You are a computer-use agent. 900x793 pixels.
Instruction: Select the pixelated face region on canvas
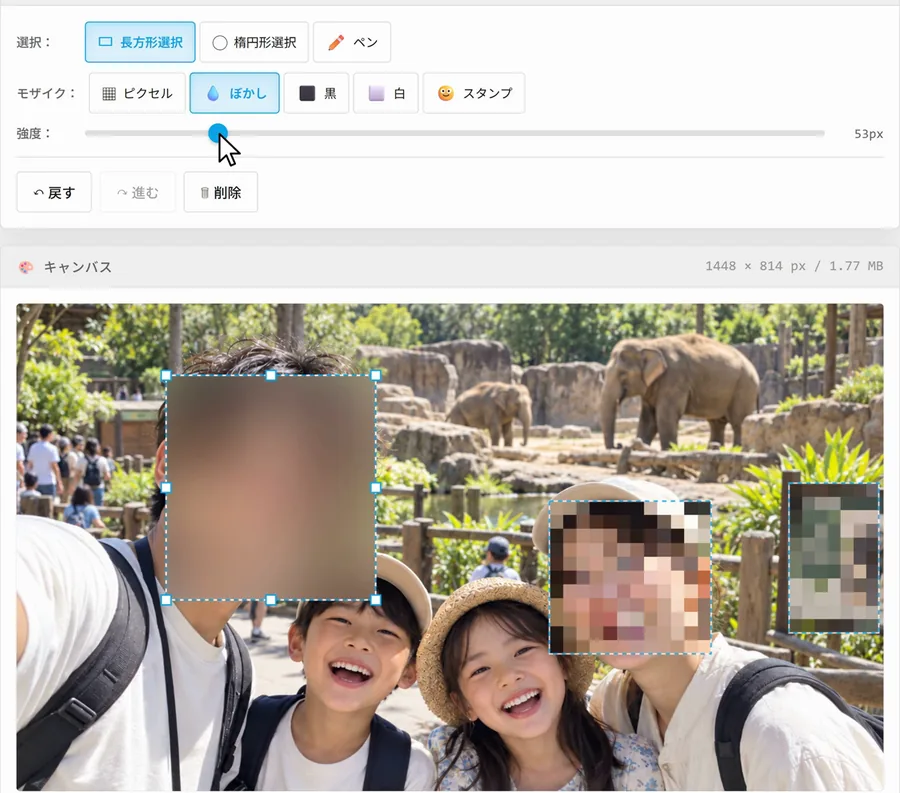630,577
